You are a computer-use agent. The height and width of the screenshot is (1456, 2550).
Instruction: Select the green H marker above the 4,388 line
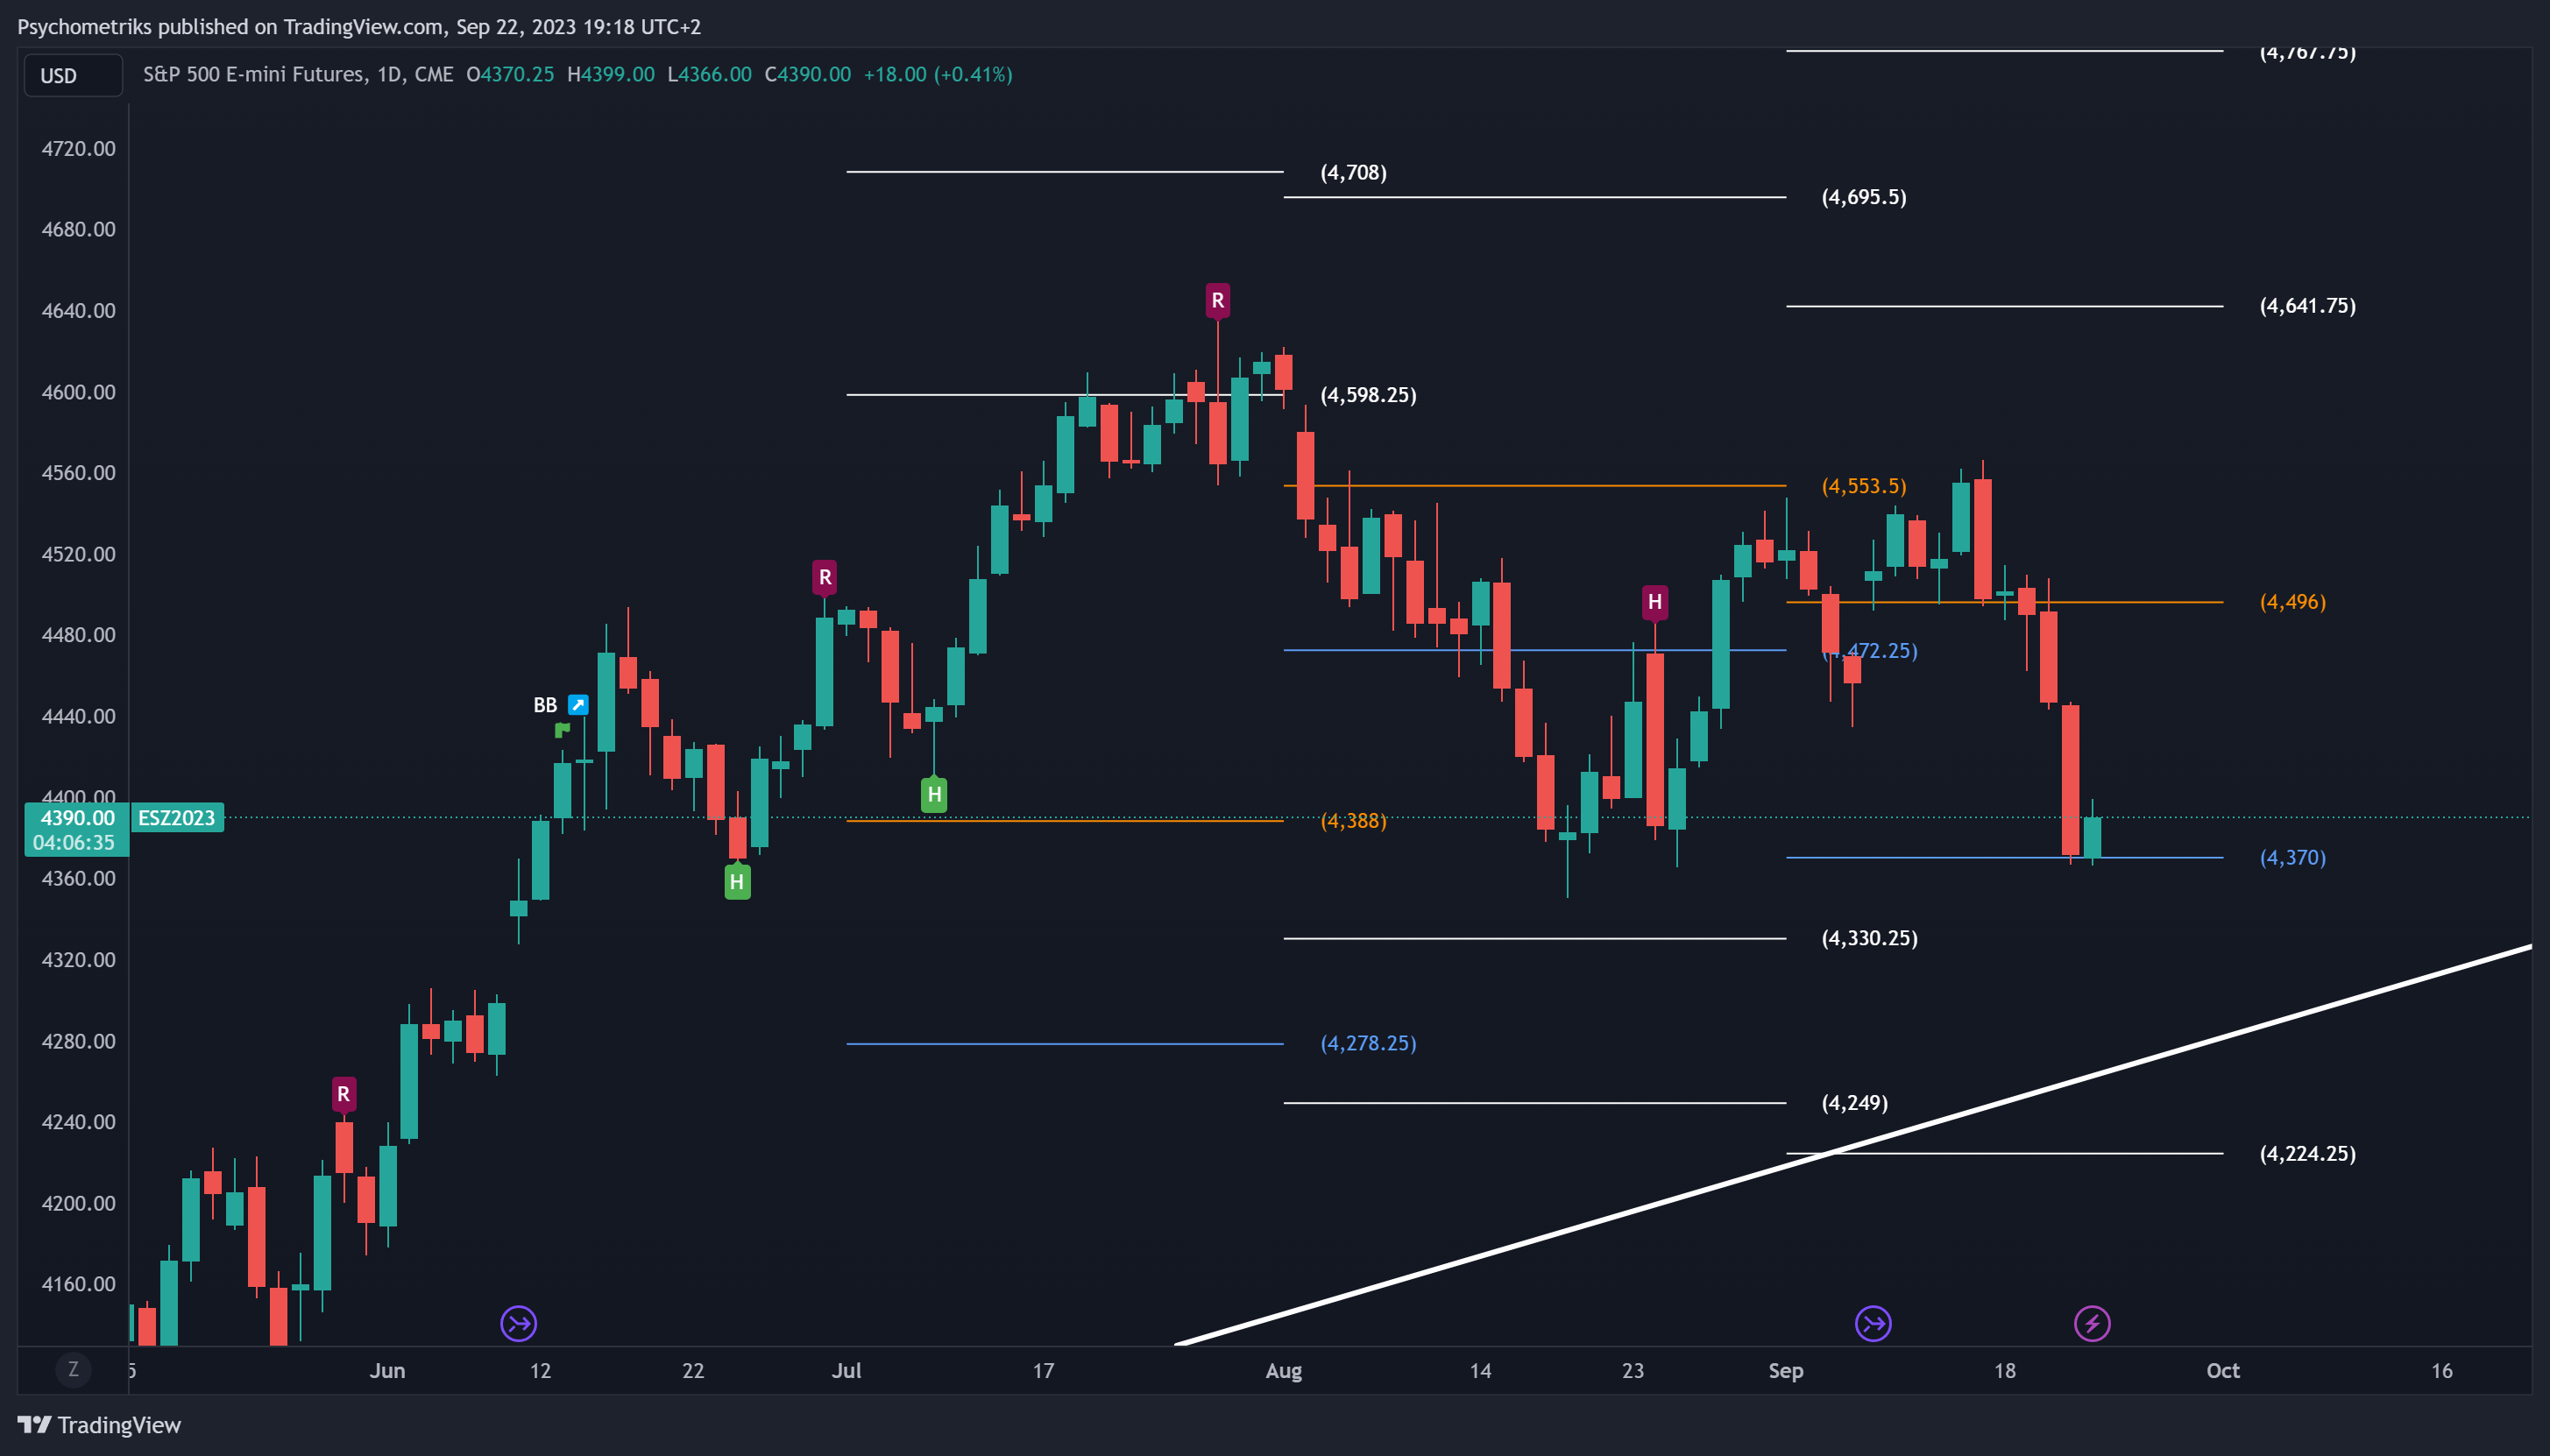click(x=934, y=795)
